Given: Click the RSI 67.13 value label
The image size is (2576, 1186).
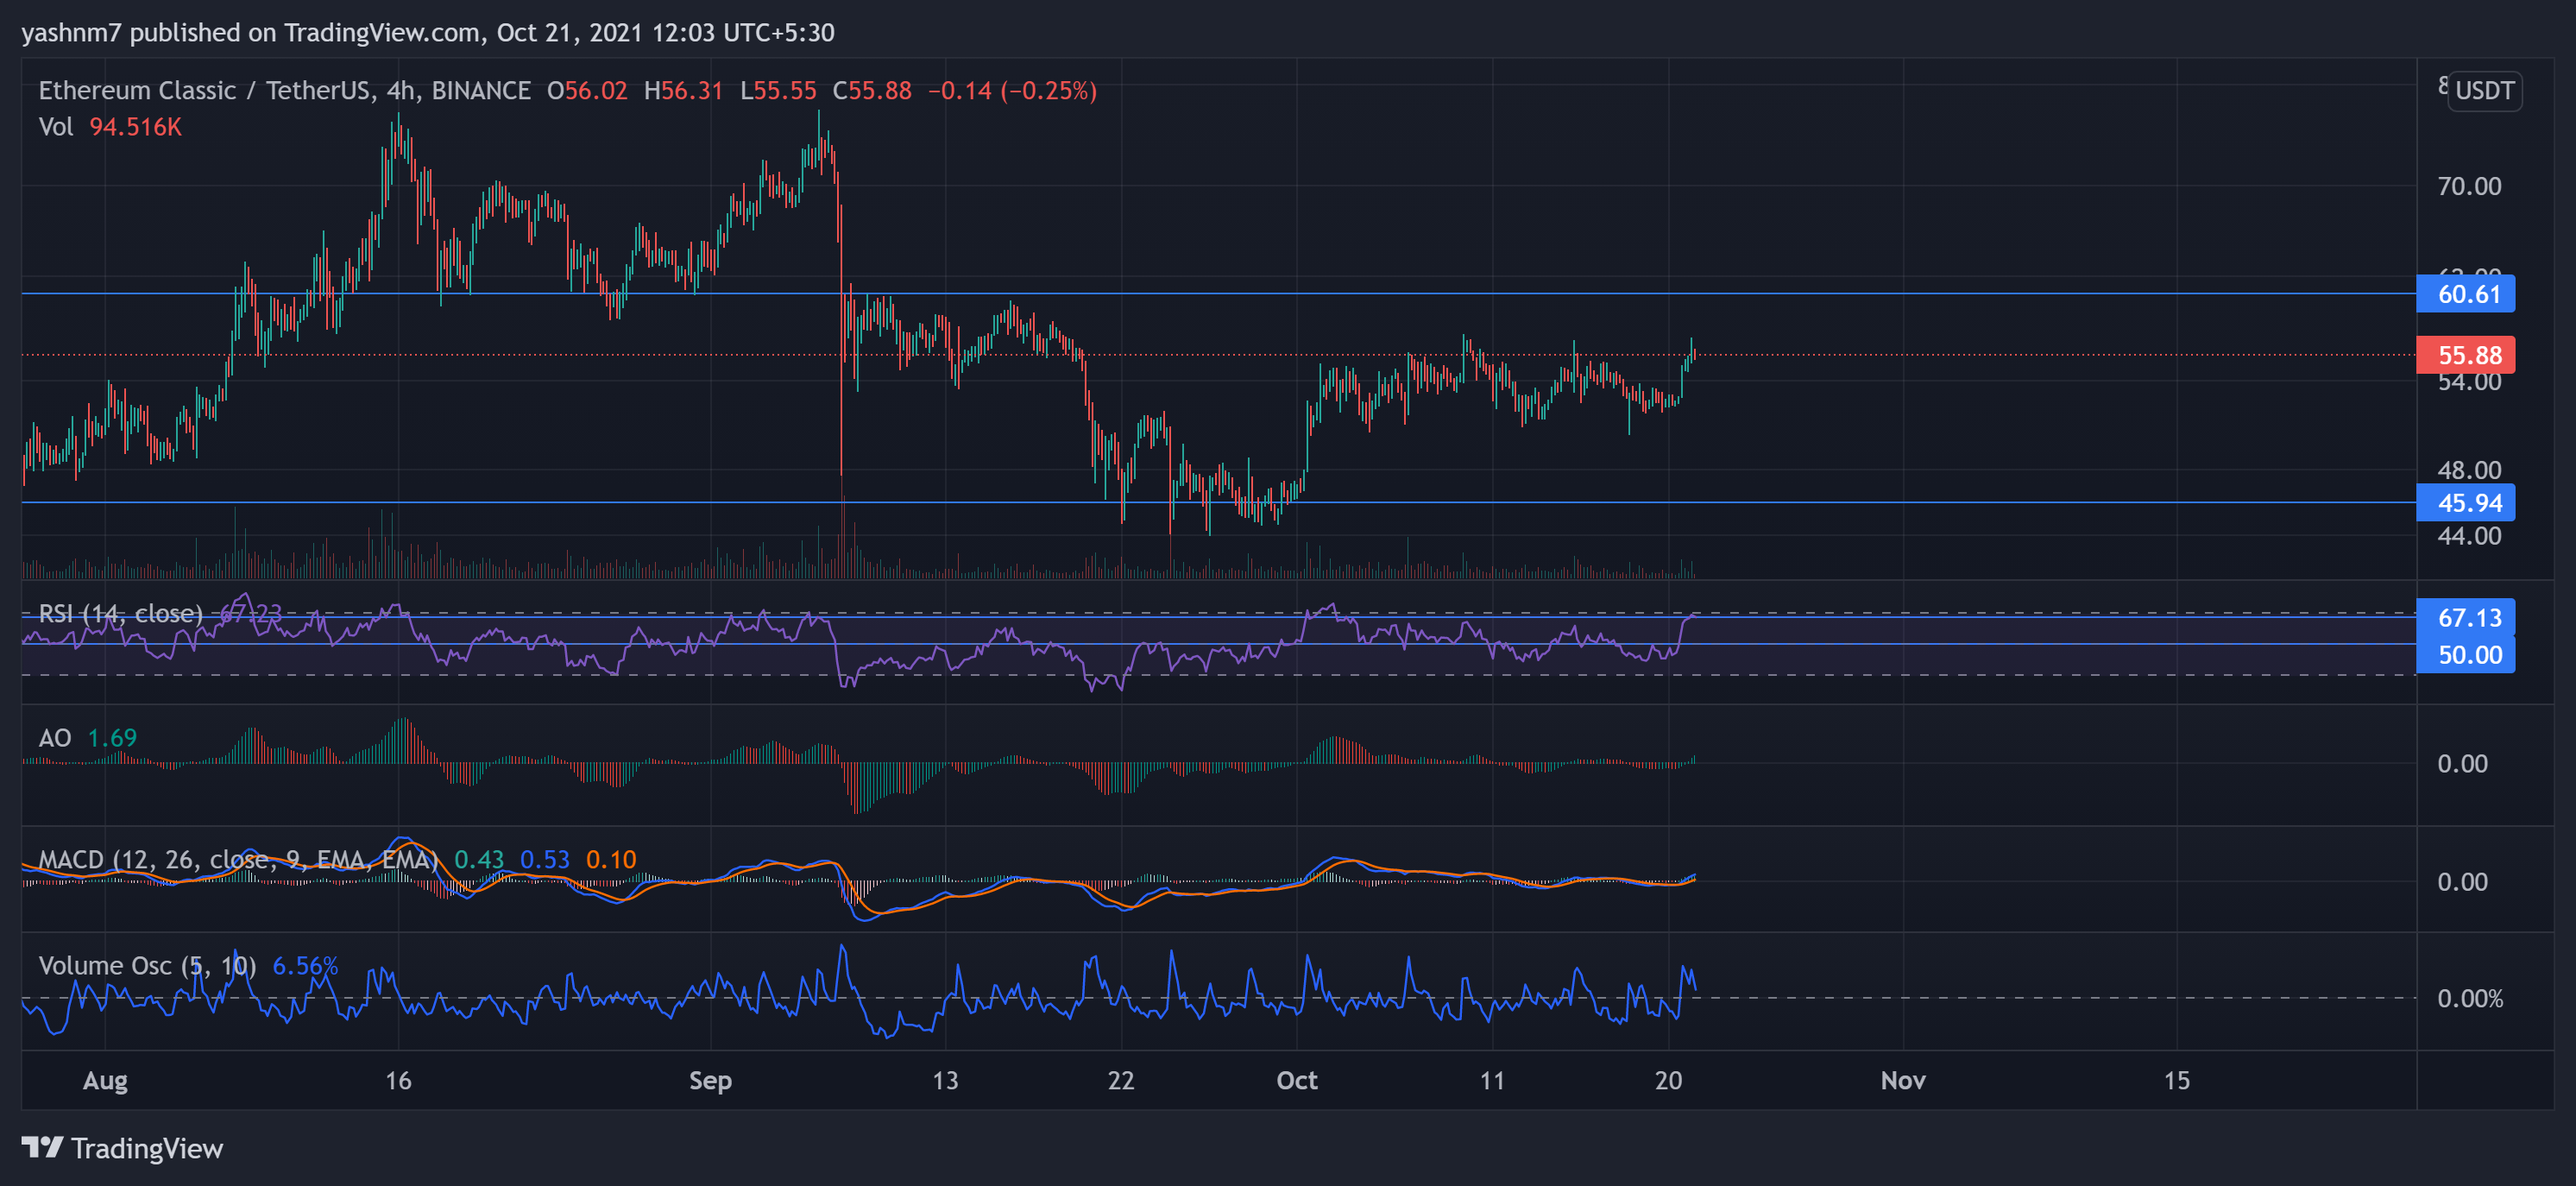Looking at the screenshot, I should (x=2465, y=618).
